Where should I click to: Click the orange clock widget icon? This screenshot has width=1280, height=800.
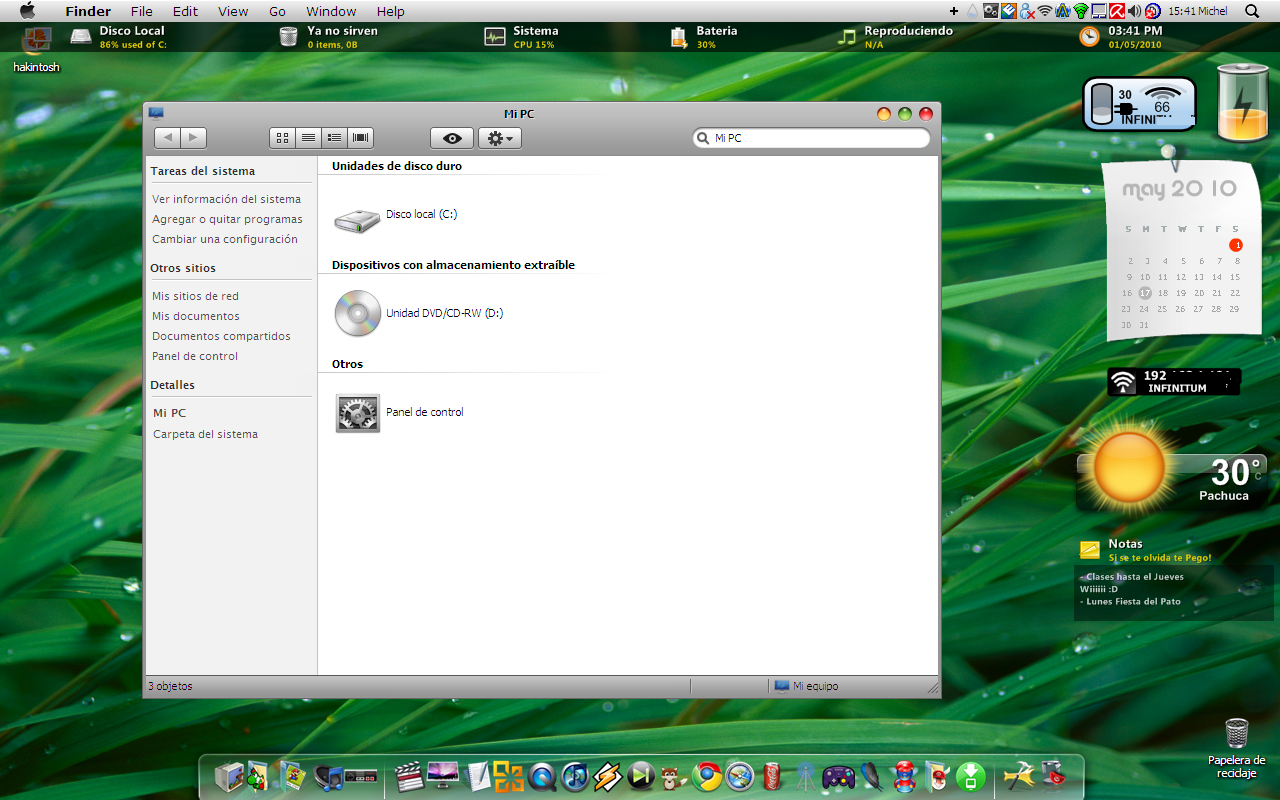tap(1089, 37)
